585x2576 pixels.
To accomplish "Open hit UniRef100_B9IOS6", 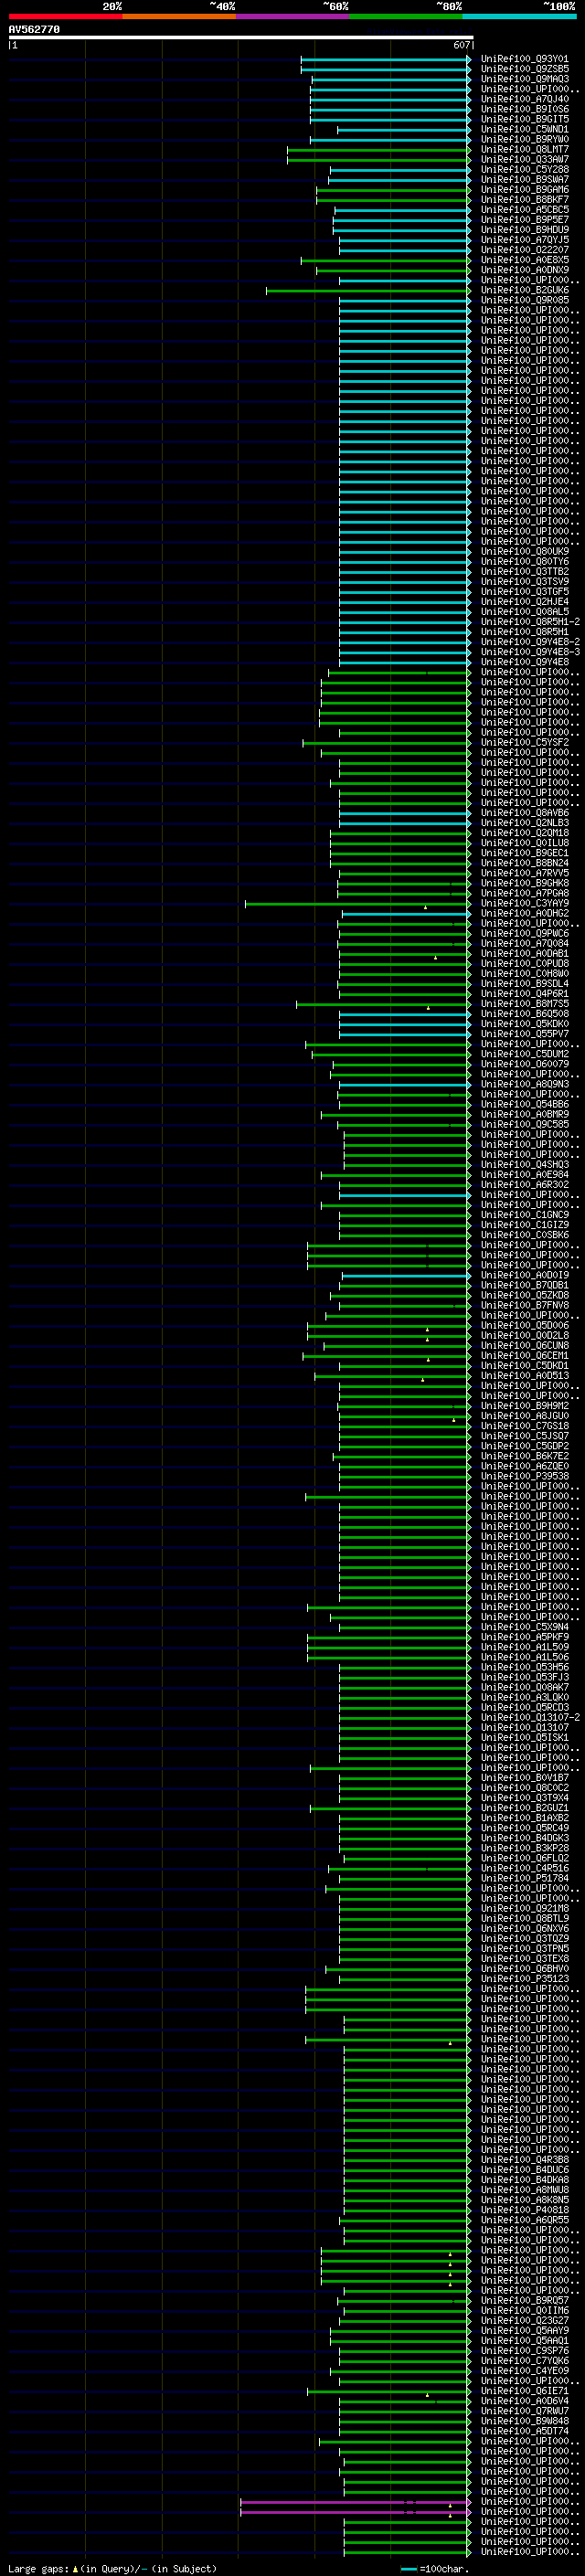I will pos(524,109).
